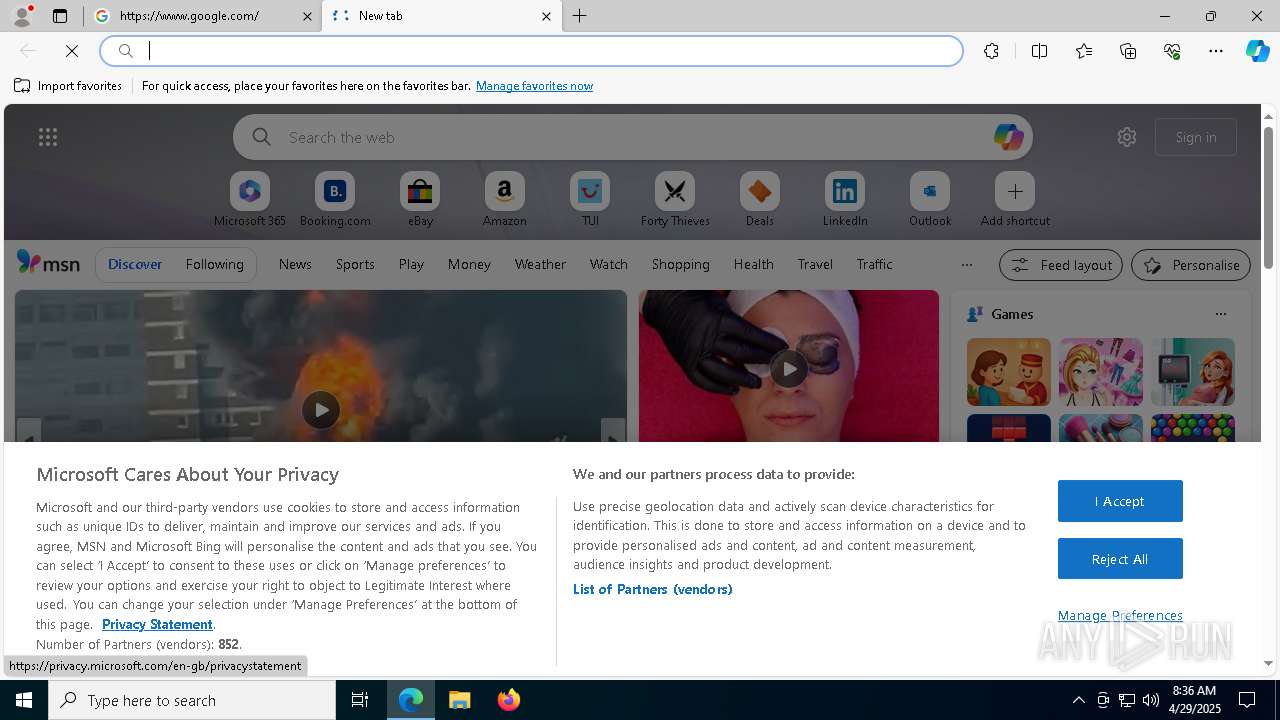This screenshot has width=1280, height=720.
Task: Open the Privacy Statement link
Action: pos(157,624)
